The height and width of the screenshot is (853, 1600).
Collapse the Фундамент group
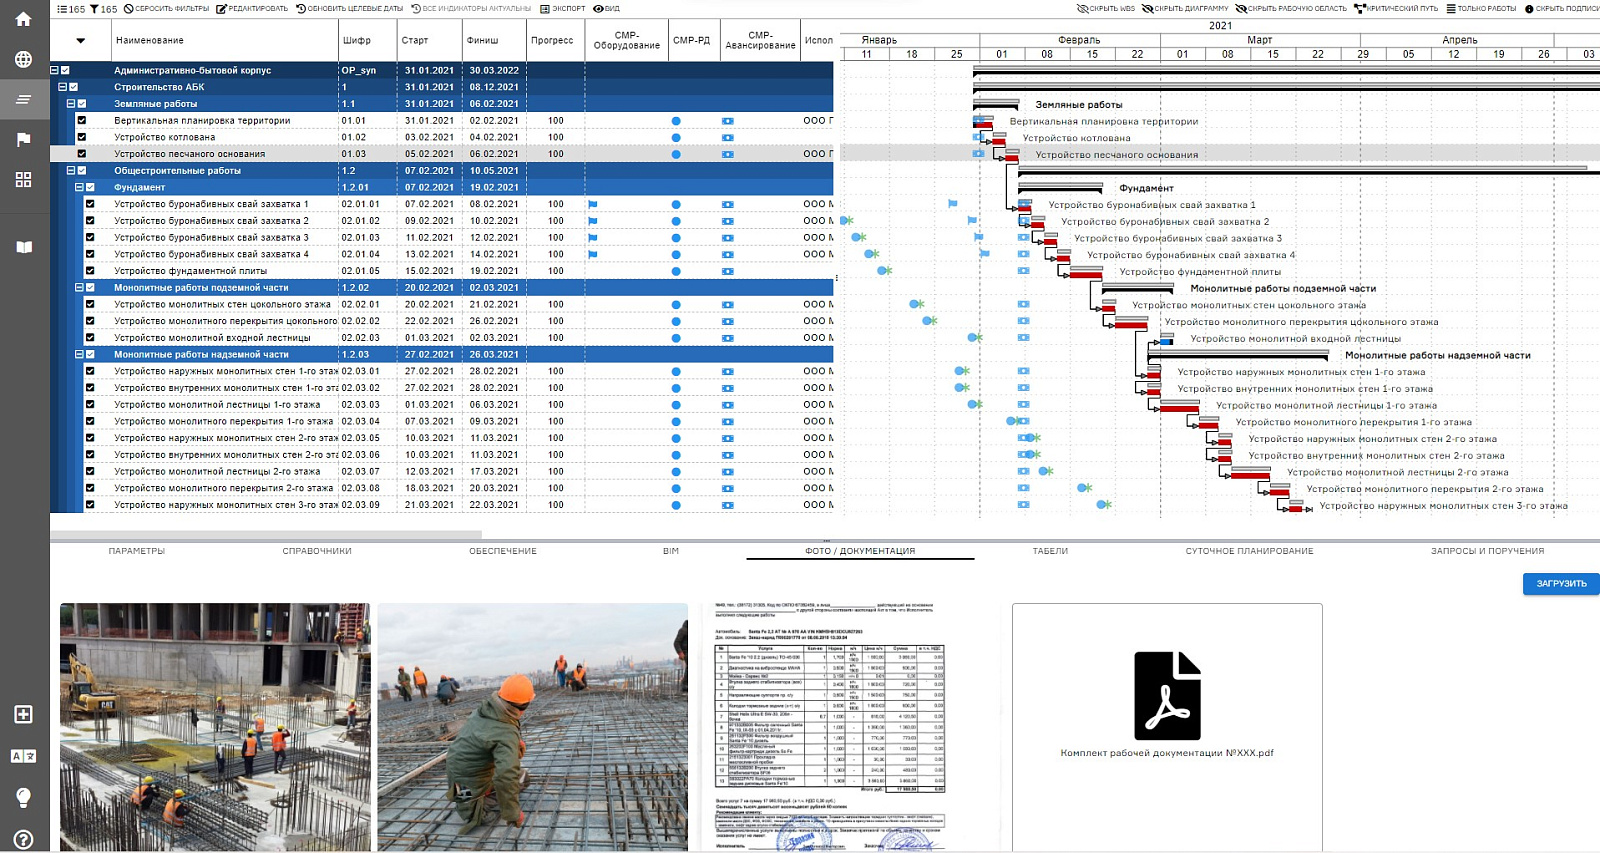(x=80, y=187)
